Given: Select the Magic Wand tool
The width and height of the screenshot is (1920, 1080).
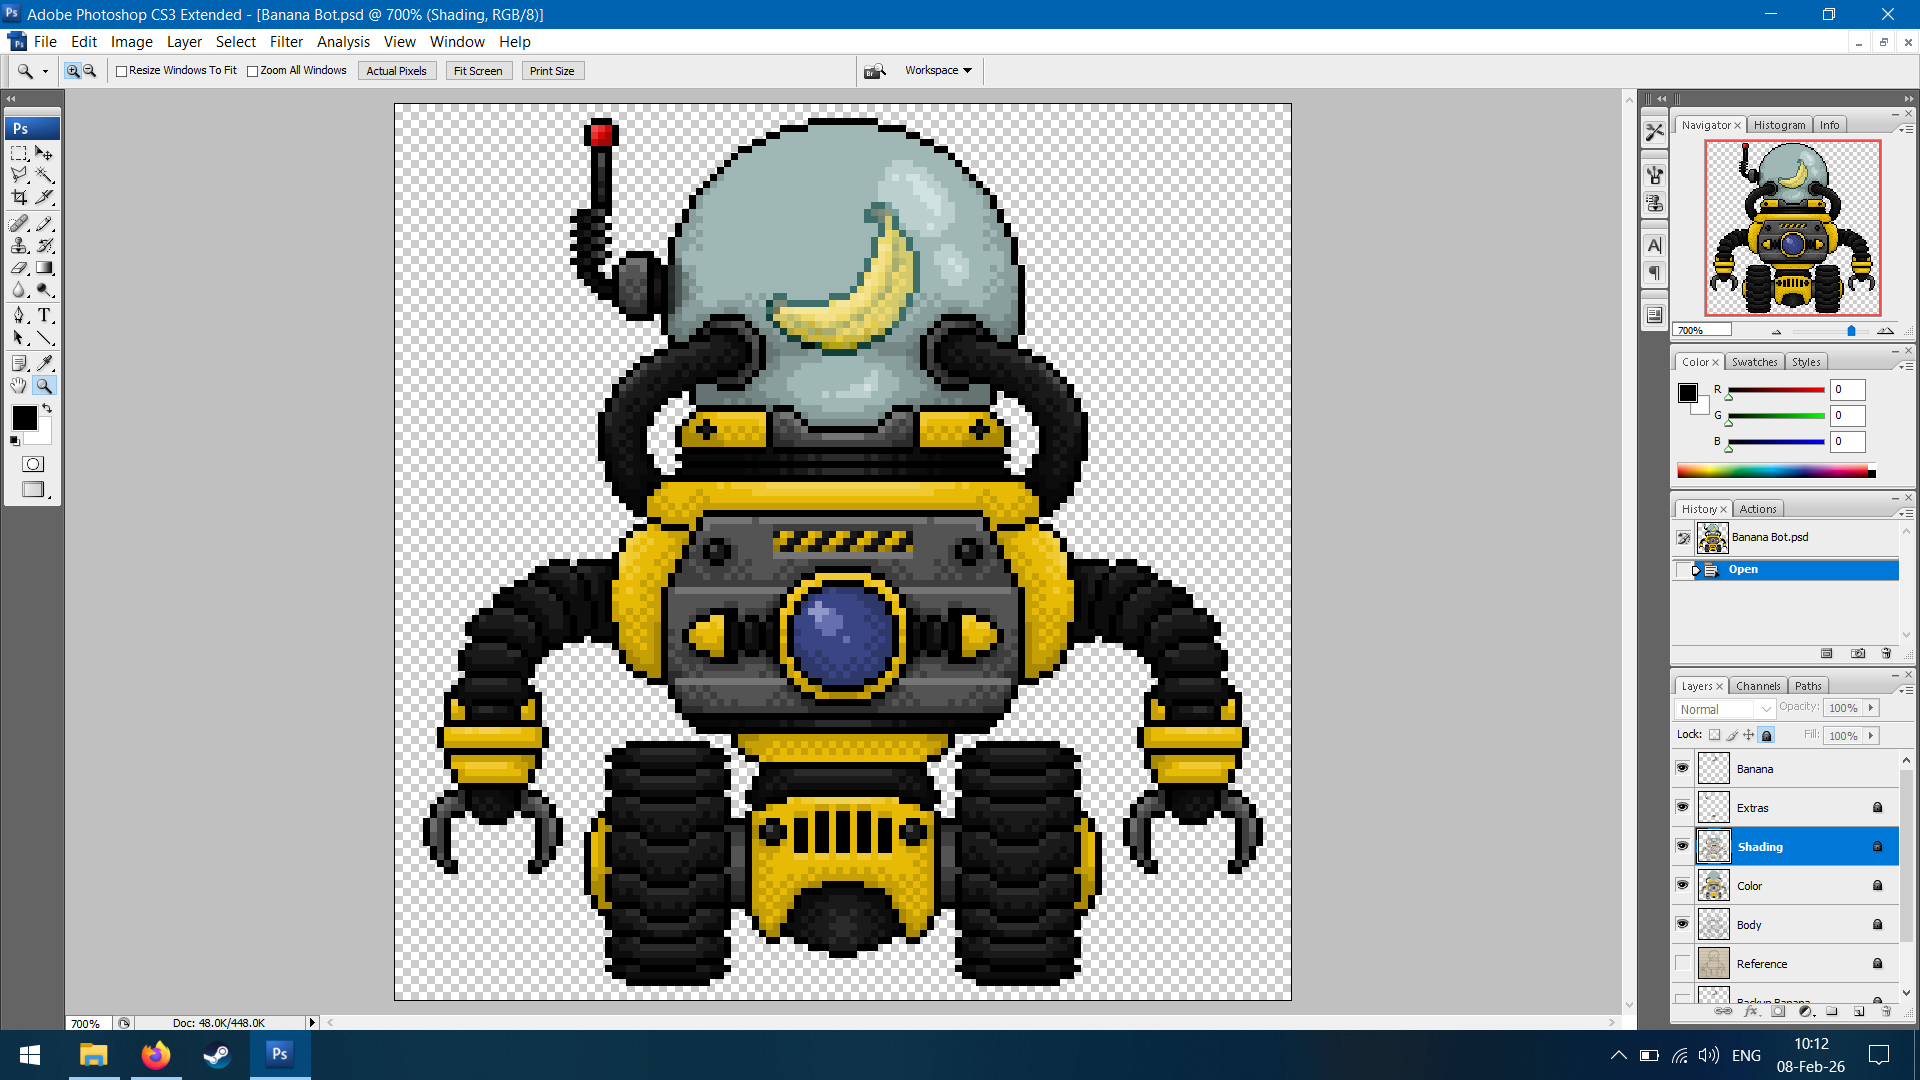Looking at the screenshot, I should (x=44, y=175).
